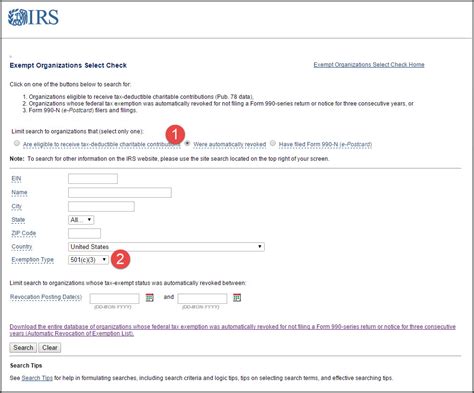Screen dimensions: 474x393
Task: Click the Exemption Type label
Action: point(32,260)
